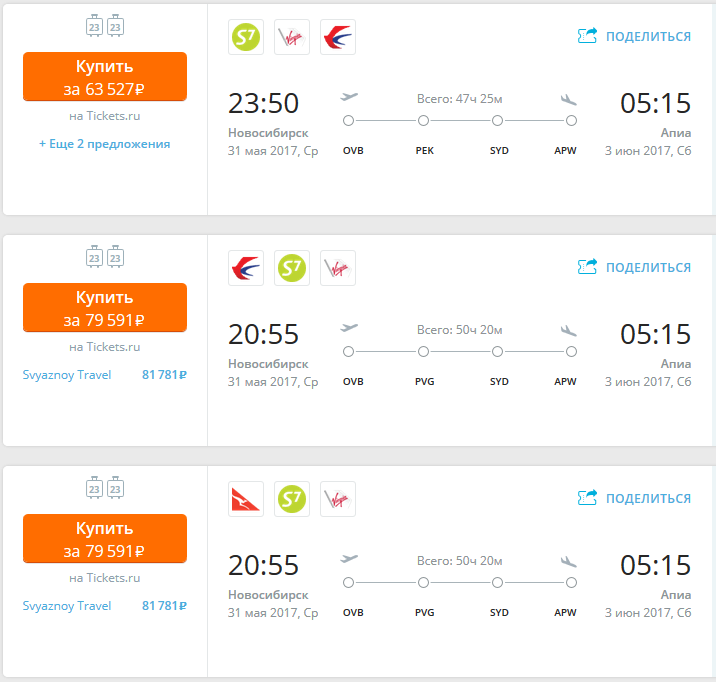This screenshot has height=682, width=716.
Task: Click PEK stopover point on first route
Action: 424,121
